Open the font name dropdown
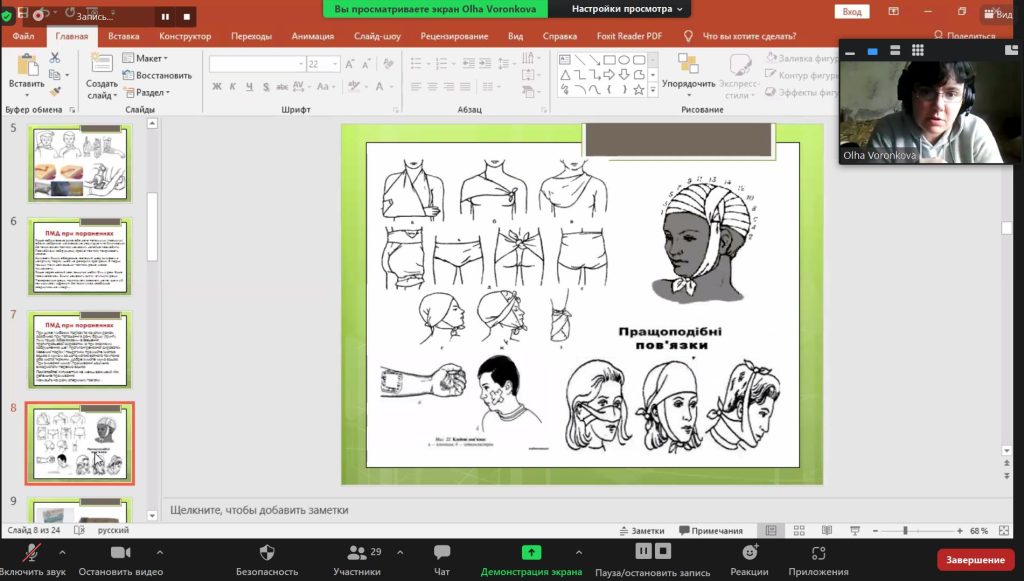 click(x=301, y=64)
